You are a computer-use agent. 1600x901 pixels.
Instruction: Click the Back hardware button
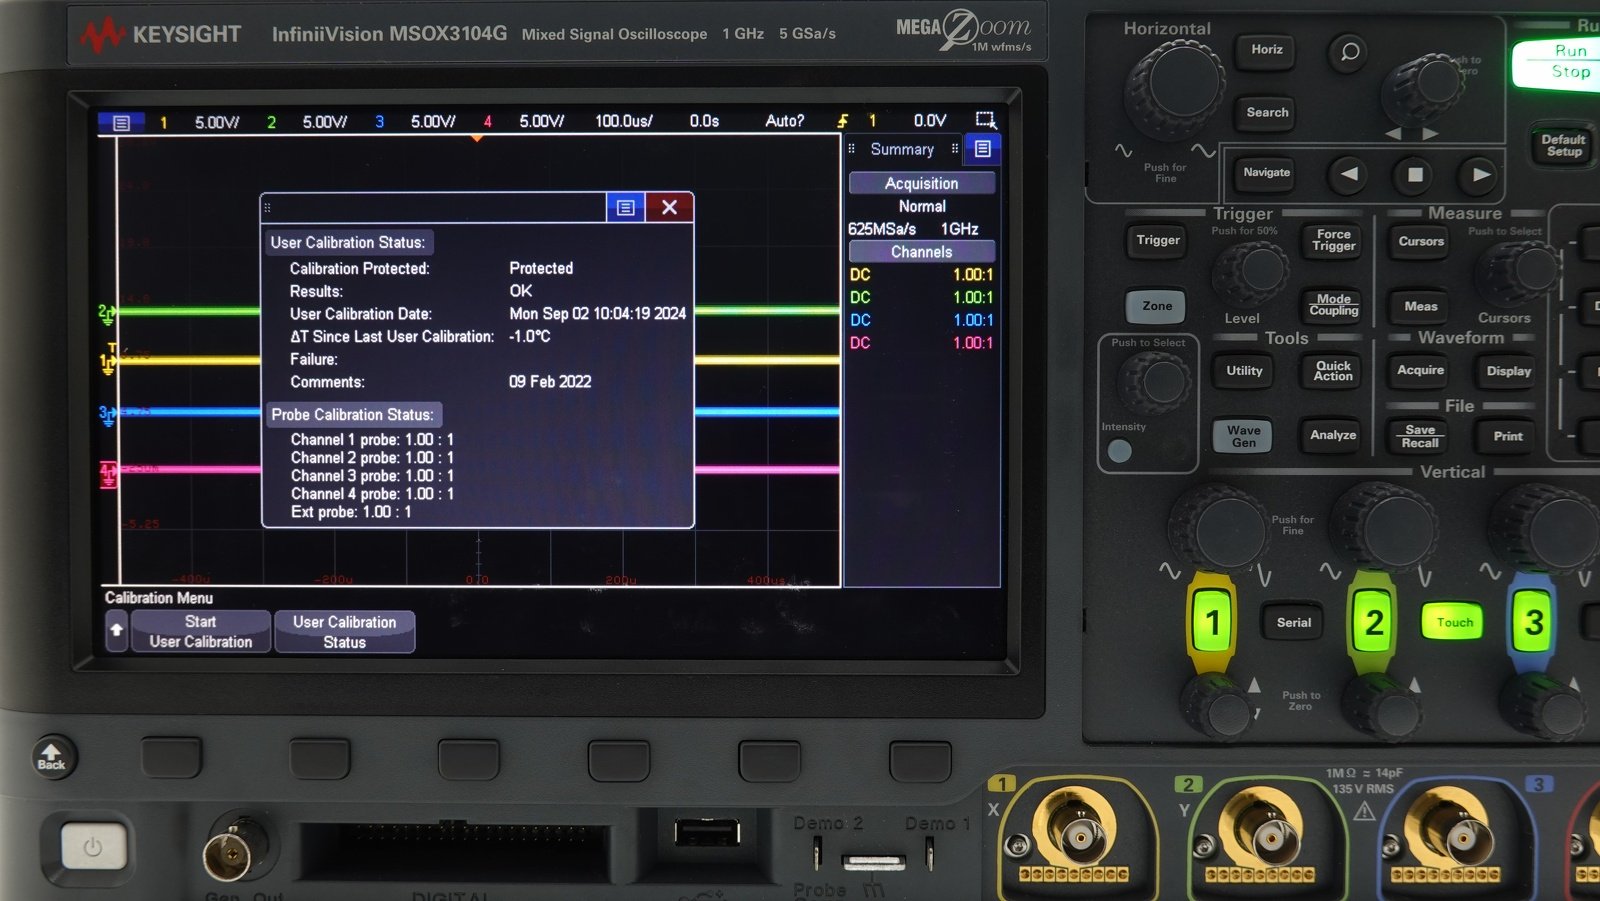tap(51, 757)
